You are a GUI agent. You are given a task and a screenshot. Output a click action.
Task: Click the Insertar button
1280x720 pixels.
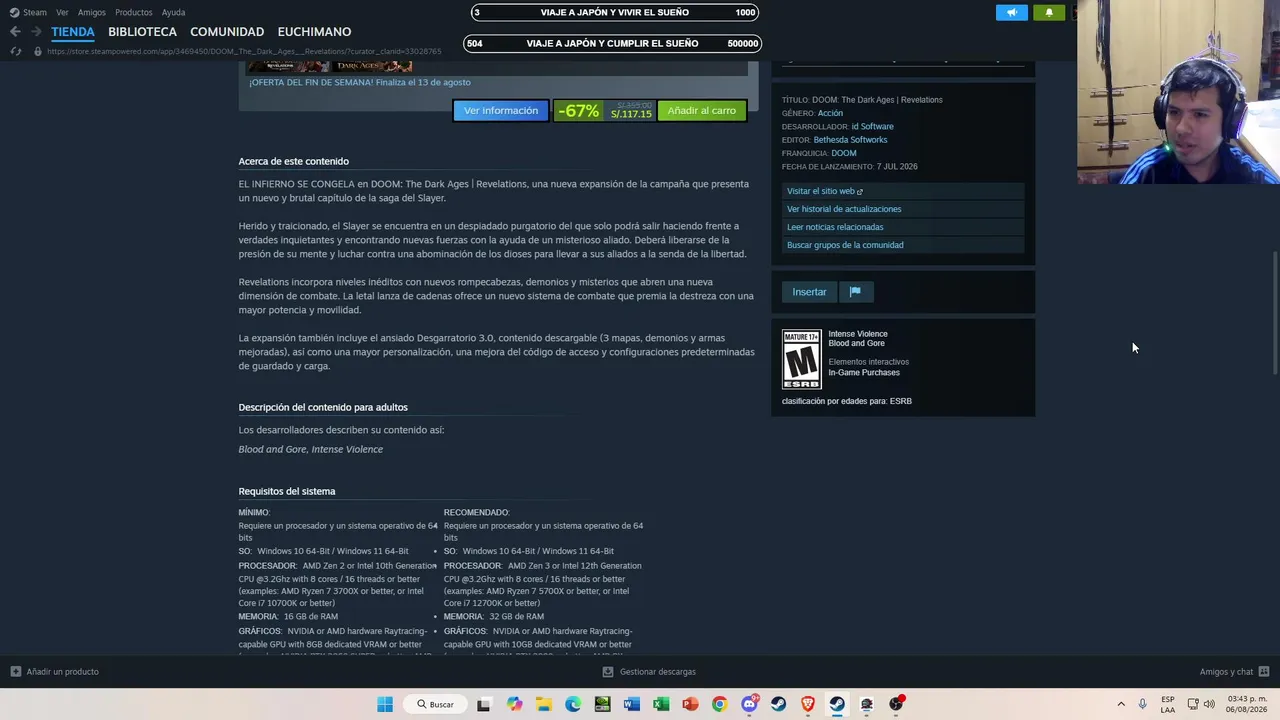pos(809,292)
